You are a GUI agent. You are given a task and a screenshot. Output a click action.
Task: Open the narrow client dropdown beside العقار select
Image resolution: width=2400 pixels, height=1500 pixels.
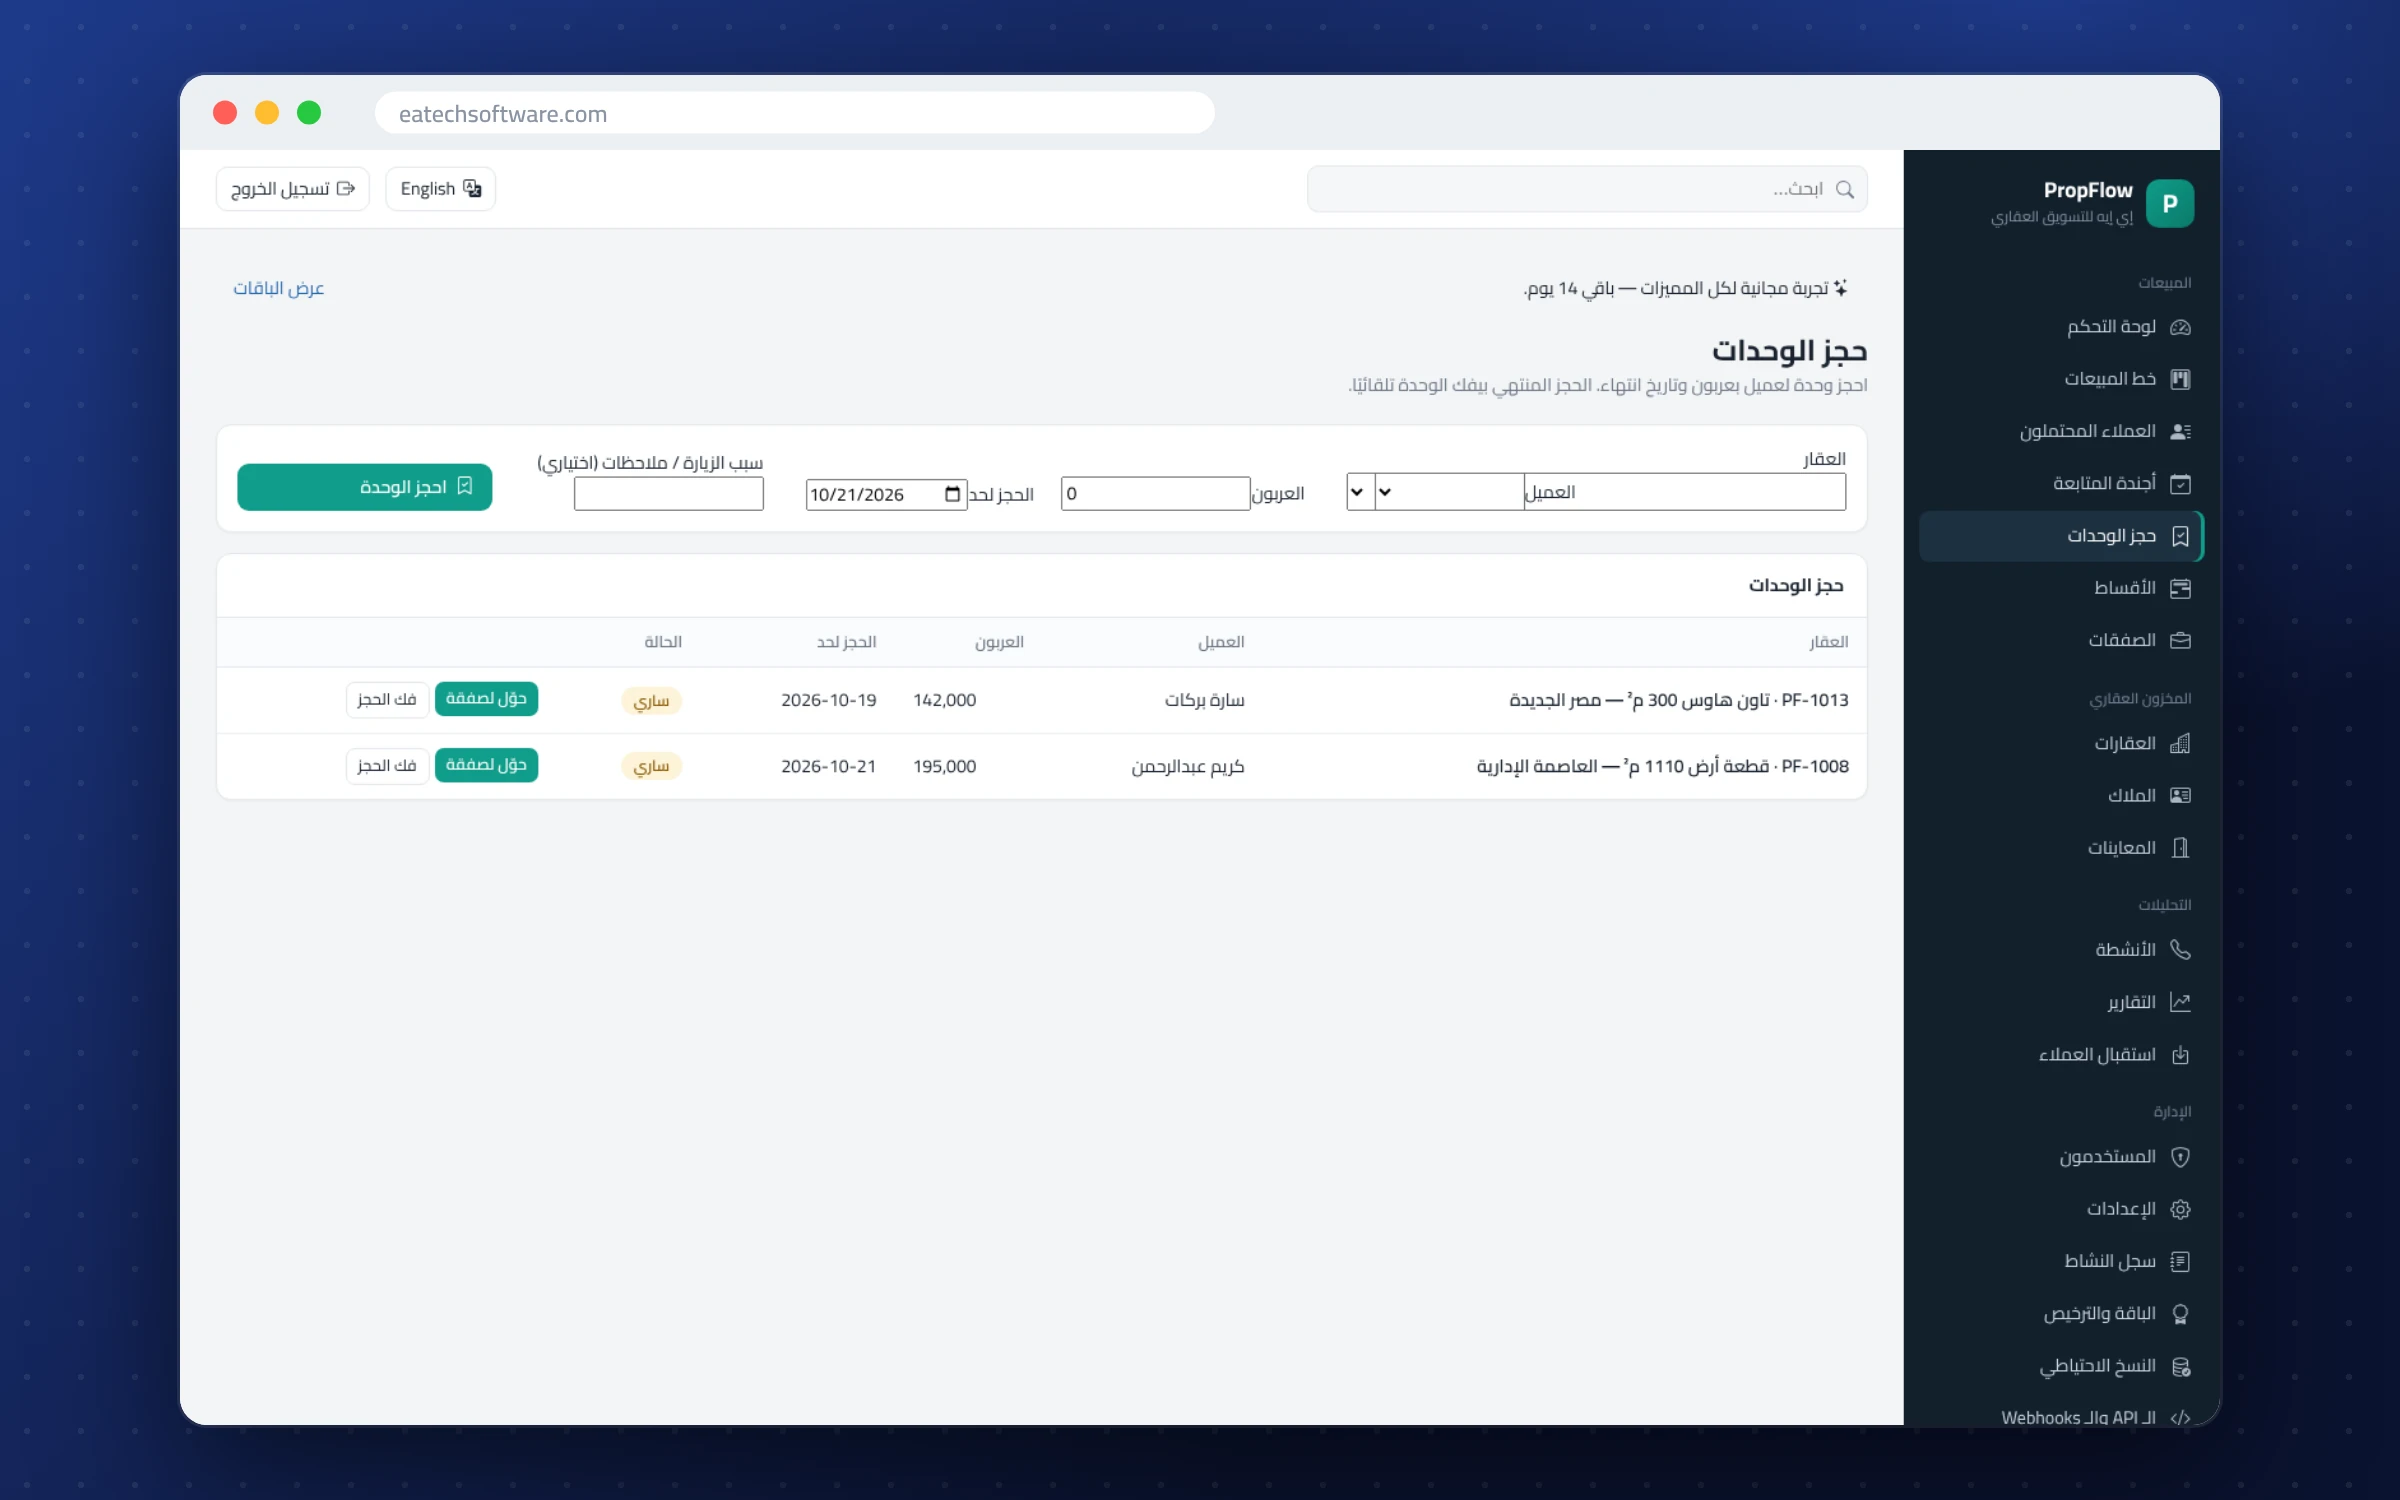(1360, 492)
